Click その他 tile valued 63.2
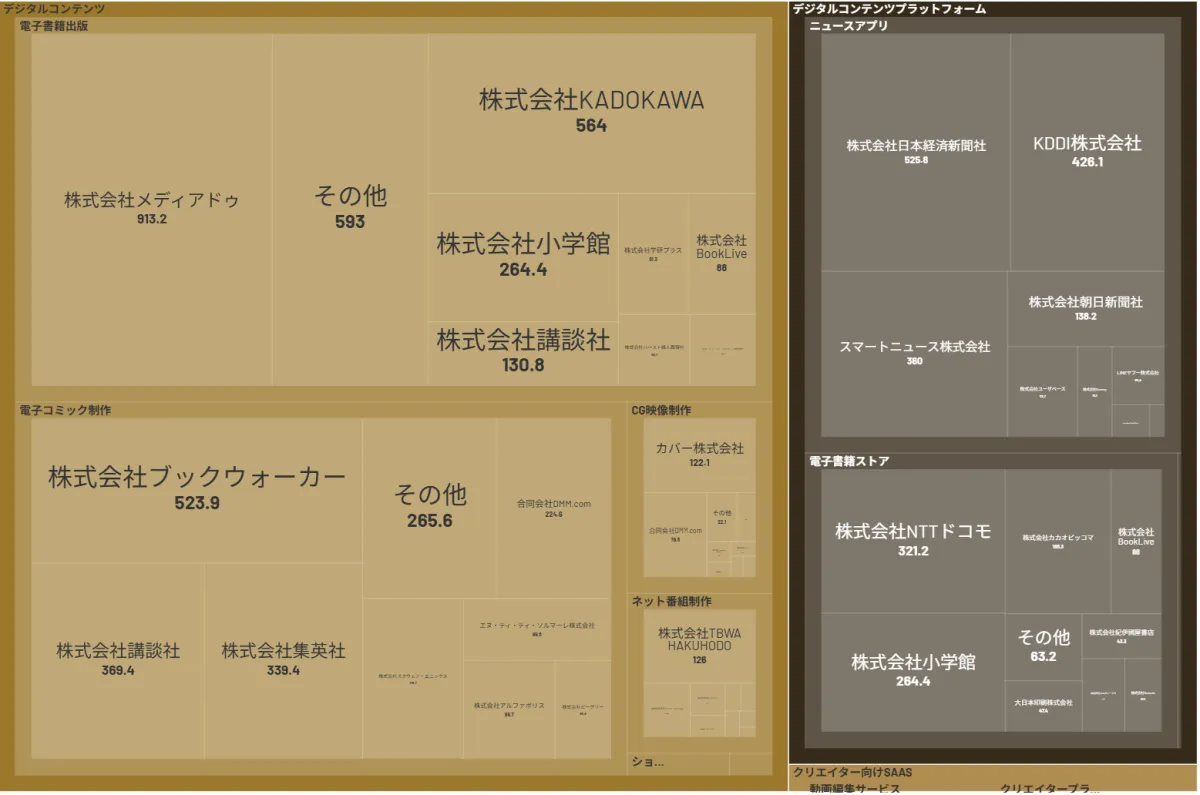This screenshot has height=795, width=1200. [x=1043, y=645]
